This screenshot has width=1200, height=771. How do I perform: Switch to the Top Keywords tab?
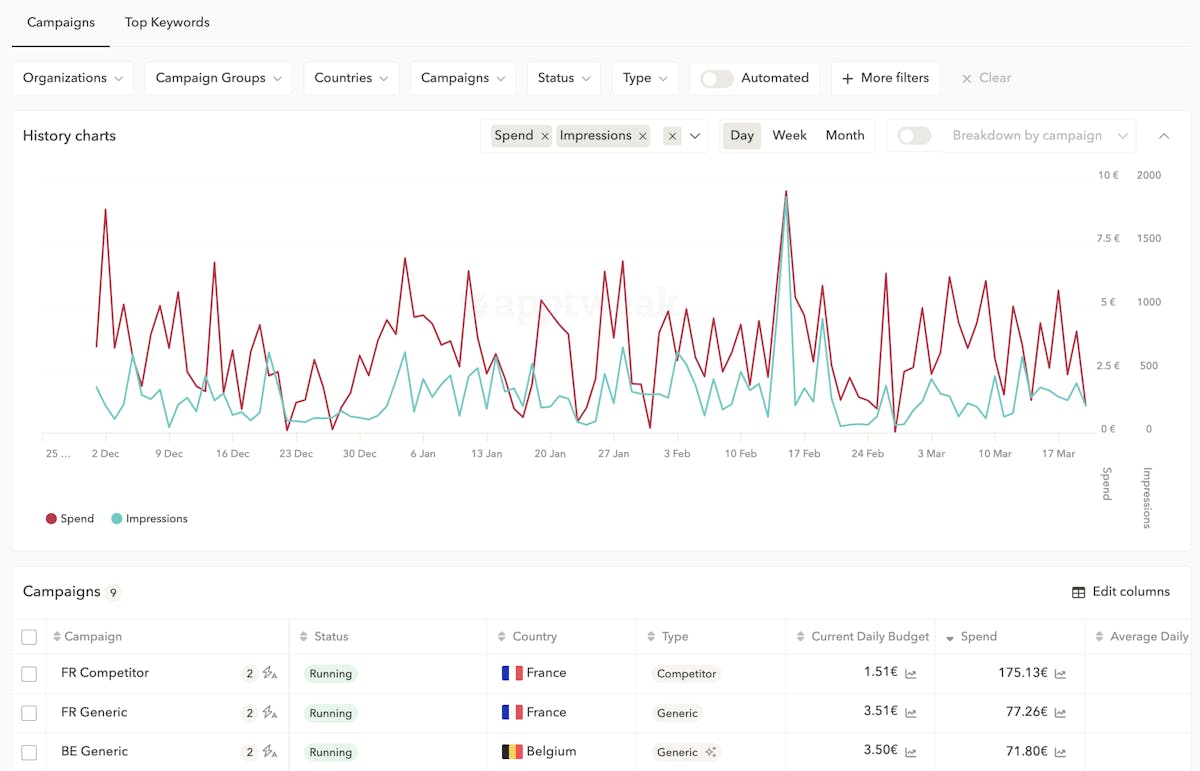pos(167,22)
